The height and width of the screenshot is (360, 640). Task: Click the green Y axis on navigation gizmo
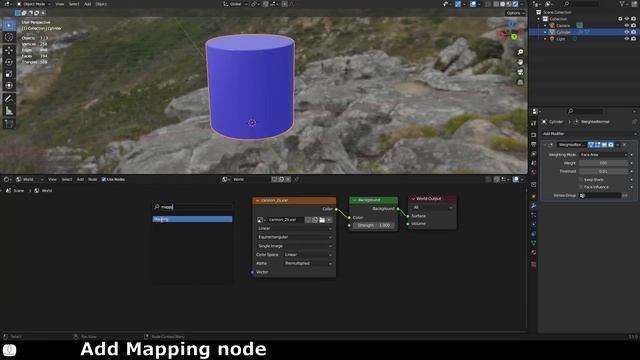tap(514, 37)
